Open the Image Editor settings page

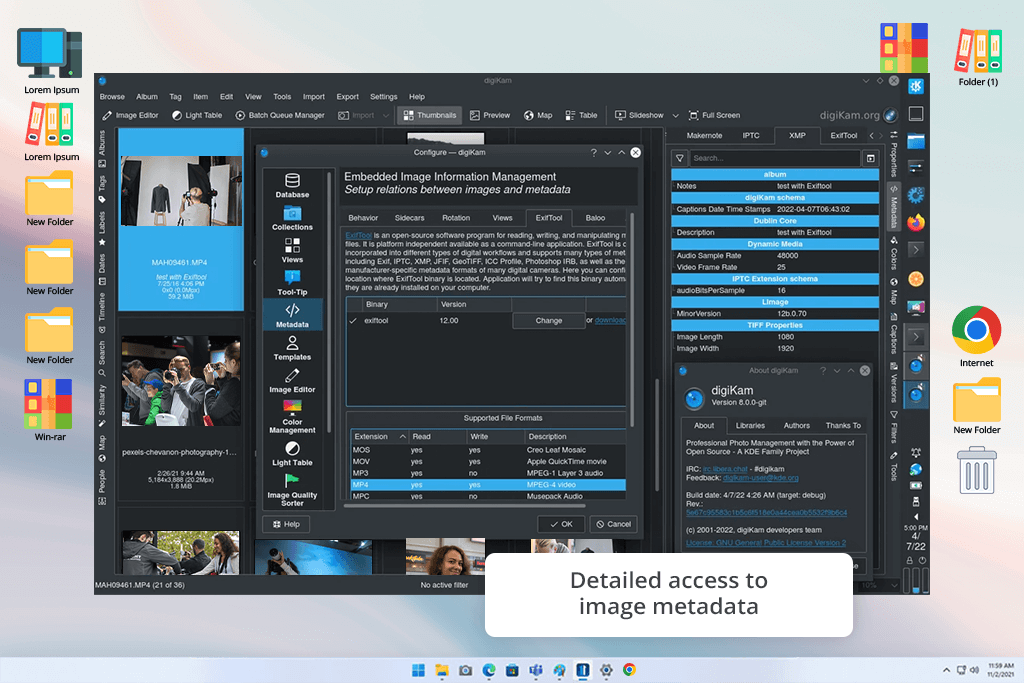pos(292,381)
